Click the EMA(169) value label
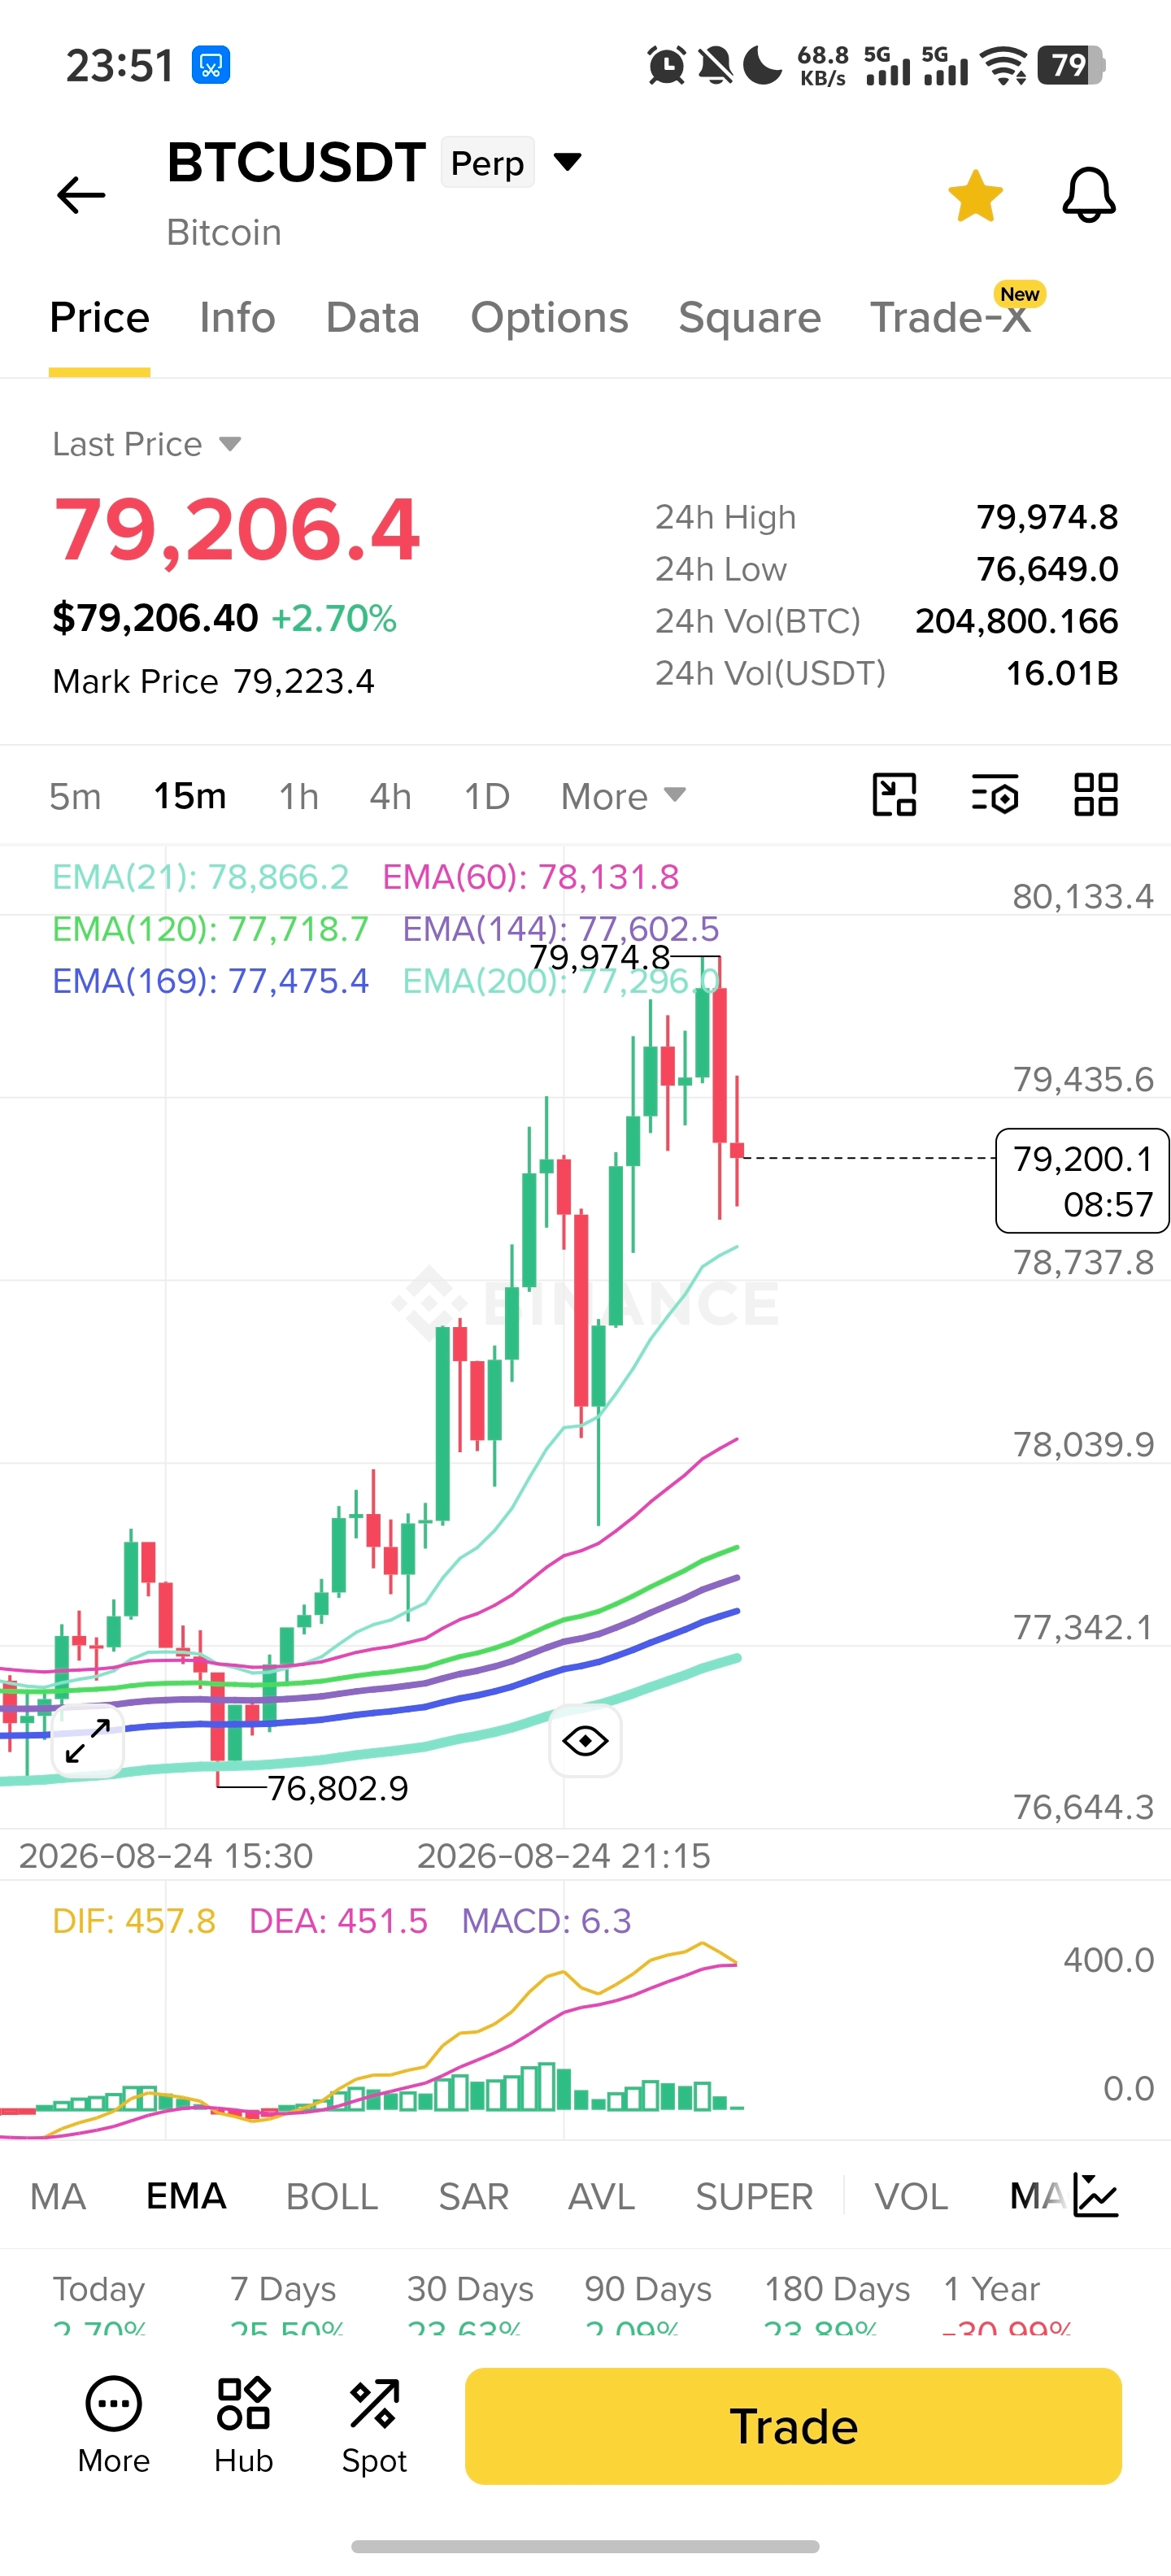Viewport: 1171px width, 2576px height. click(210, 982)
